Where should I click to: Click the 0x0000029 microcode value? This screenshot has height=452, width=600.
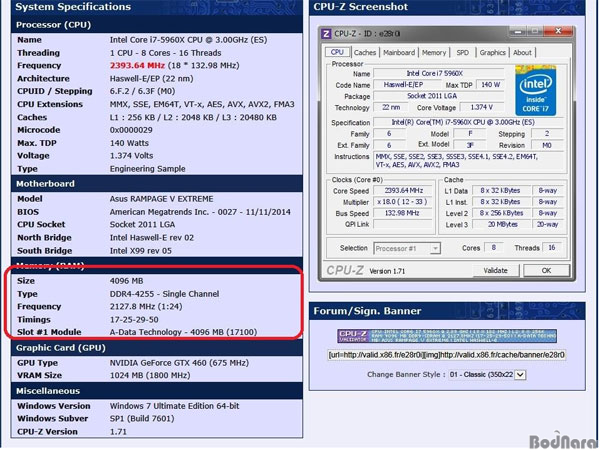point(131,130)
